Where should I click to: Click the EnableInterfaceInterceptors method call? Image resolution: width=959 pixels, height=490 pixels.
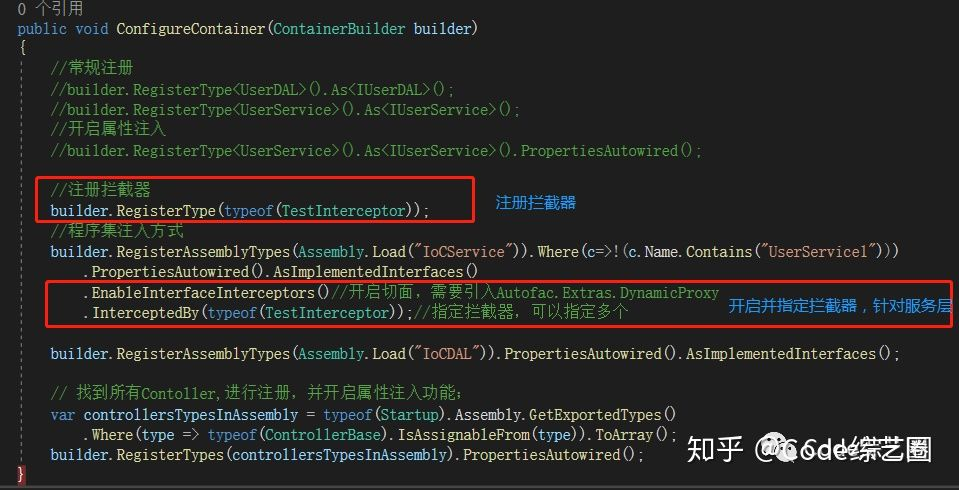tap(202, 292)
